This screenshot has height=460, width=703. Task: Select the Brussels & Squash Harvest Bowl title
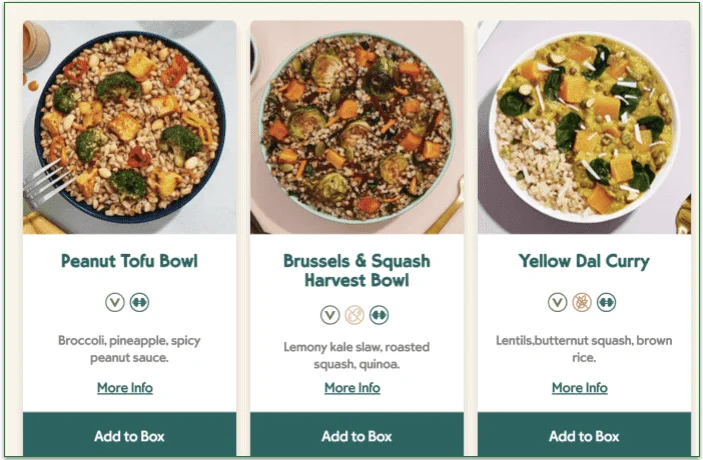point(356,271)
